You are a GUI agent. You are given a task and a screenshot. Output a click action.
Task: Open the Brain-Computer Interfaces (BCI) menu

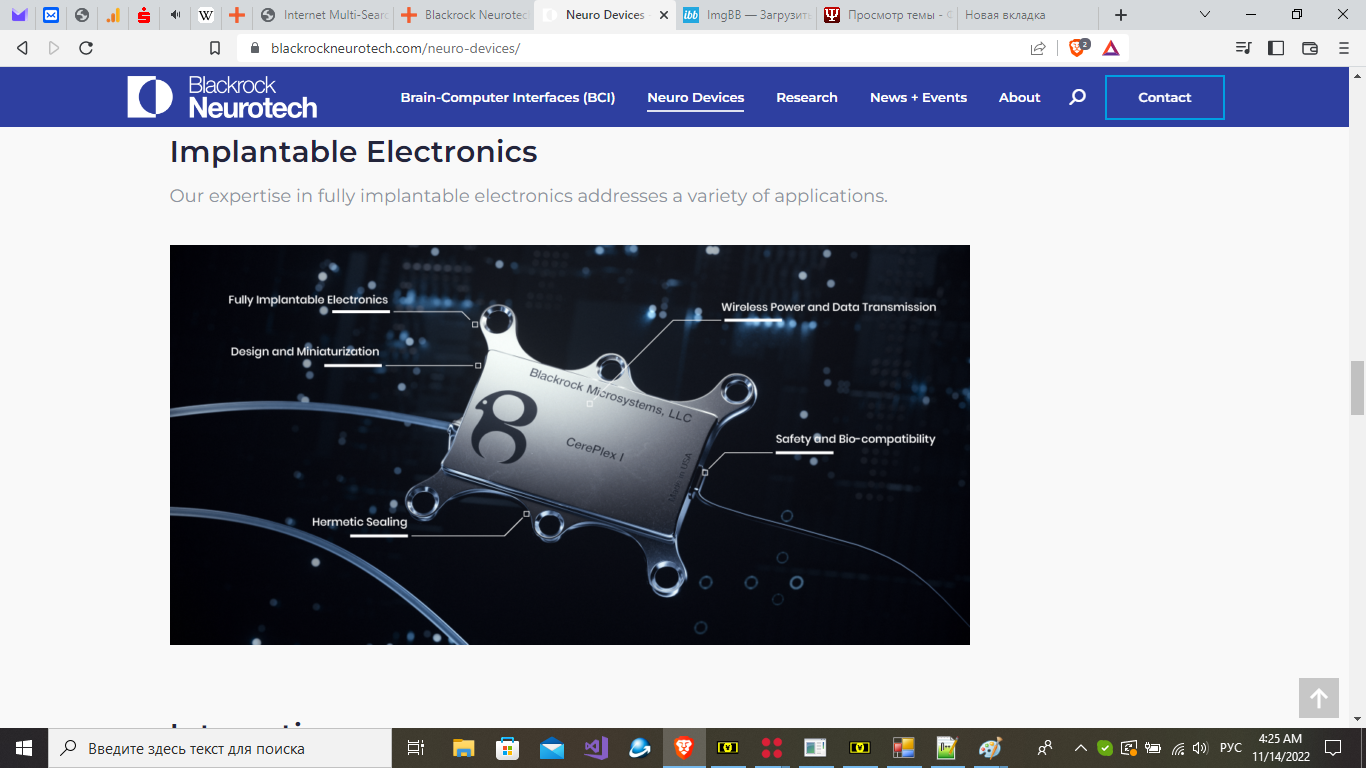coord(508,97)
